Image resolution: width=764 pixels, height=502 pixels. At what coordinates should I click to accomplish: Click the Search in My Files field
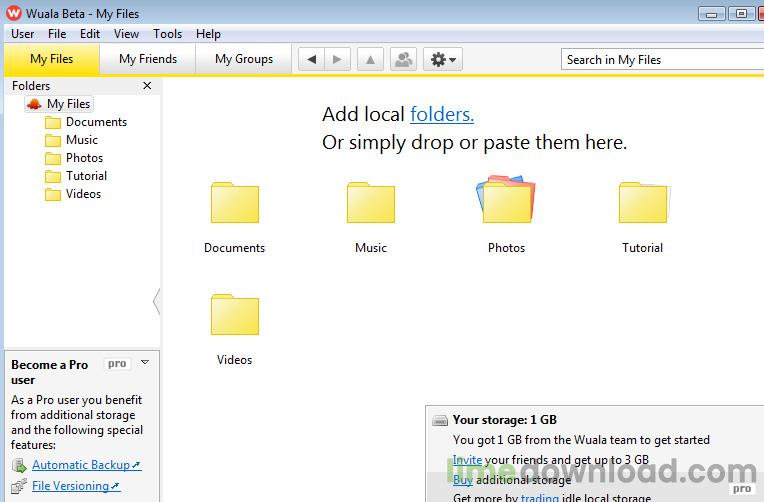[660, 60]
